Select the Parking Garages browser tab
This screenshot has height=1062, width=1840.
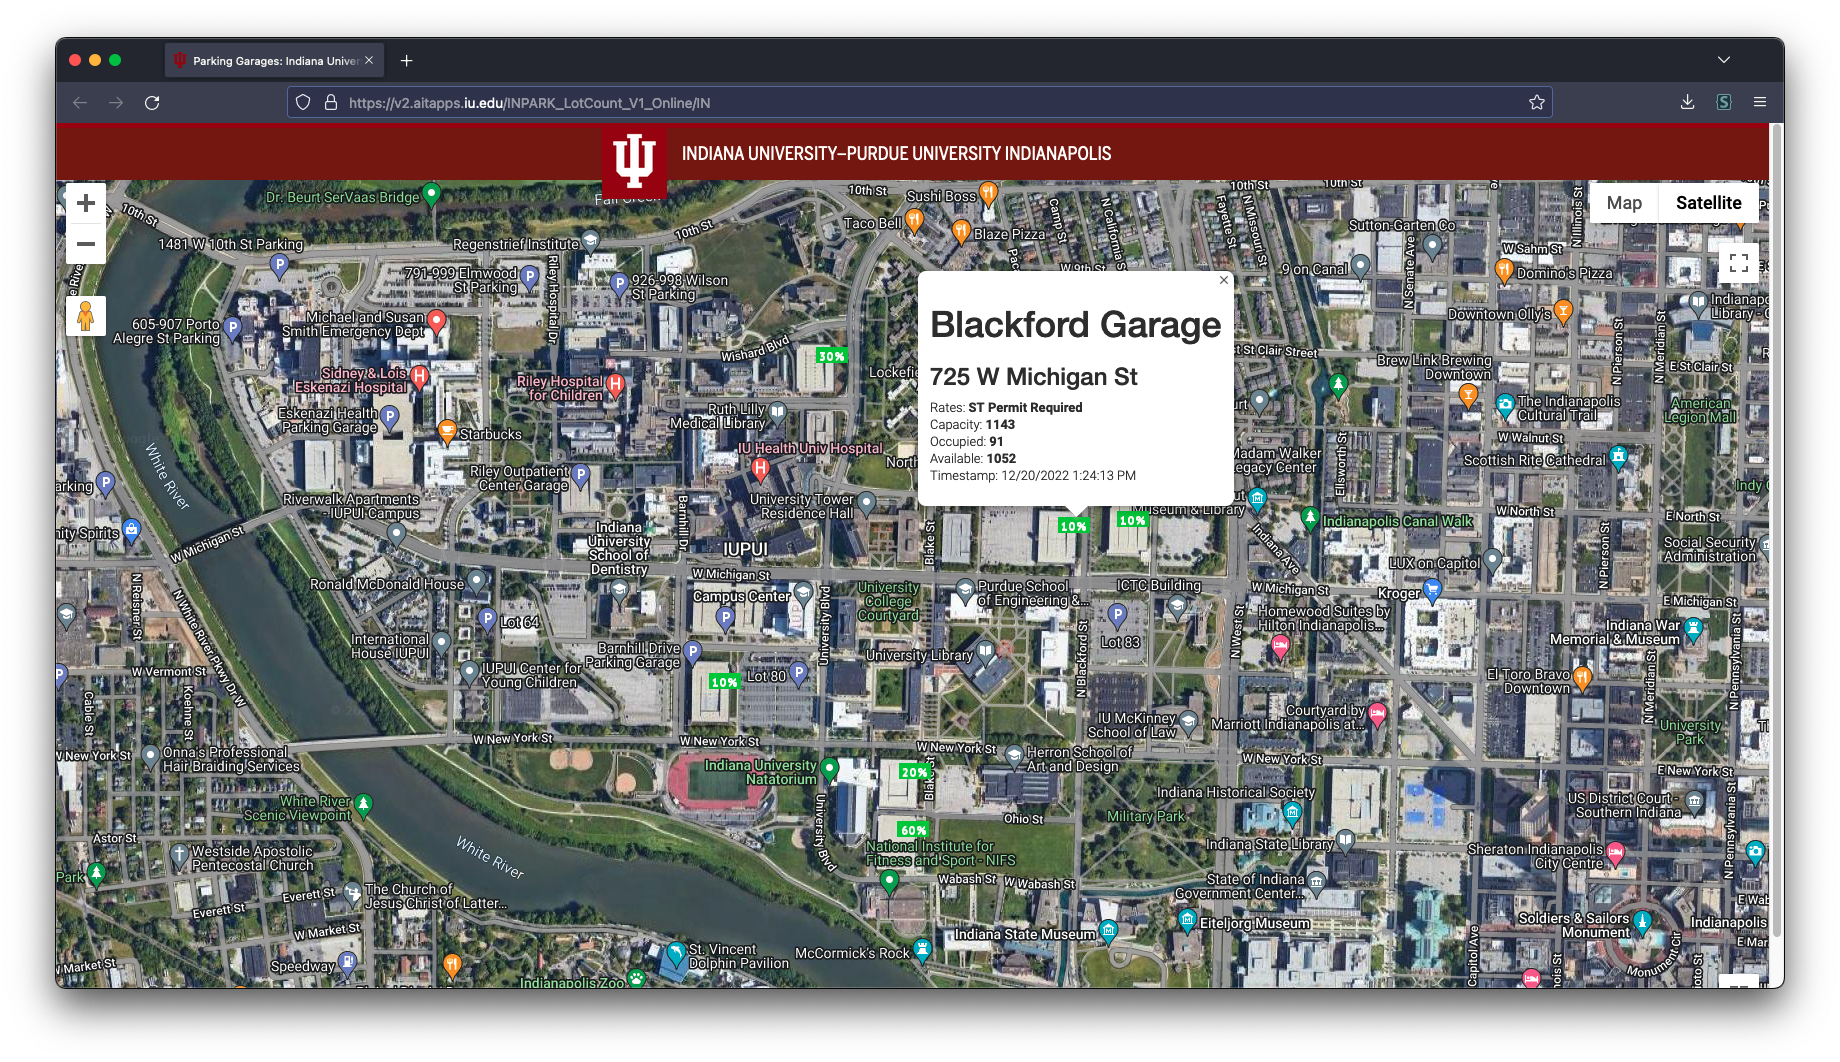tap(270, 61)
